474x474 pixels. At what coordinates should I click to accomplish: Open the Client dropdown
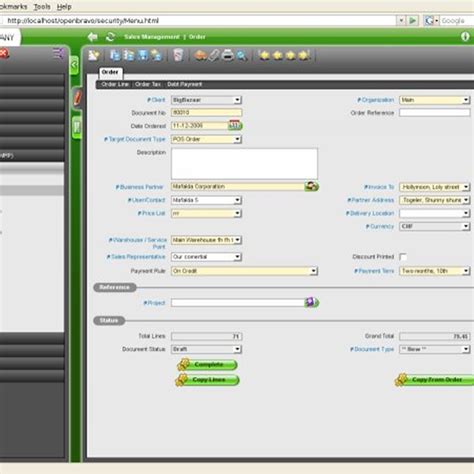[237, 100]
